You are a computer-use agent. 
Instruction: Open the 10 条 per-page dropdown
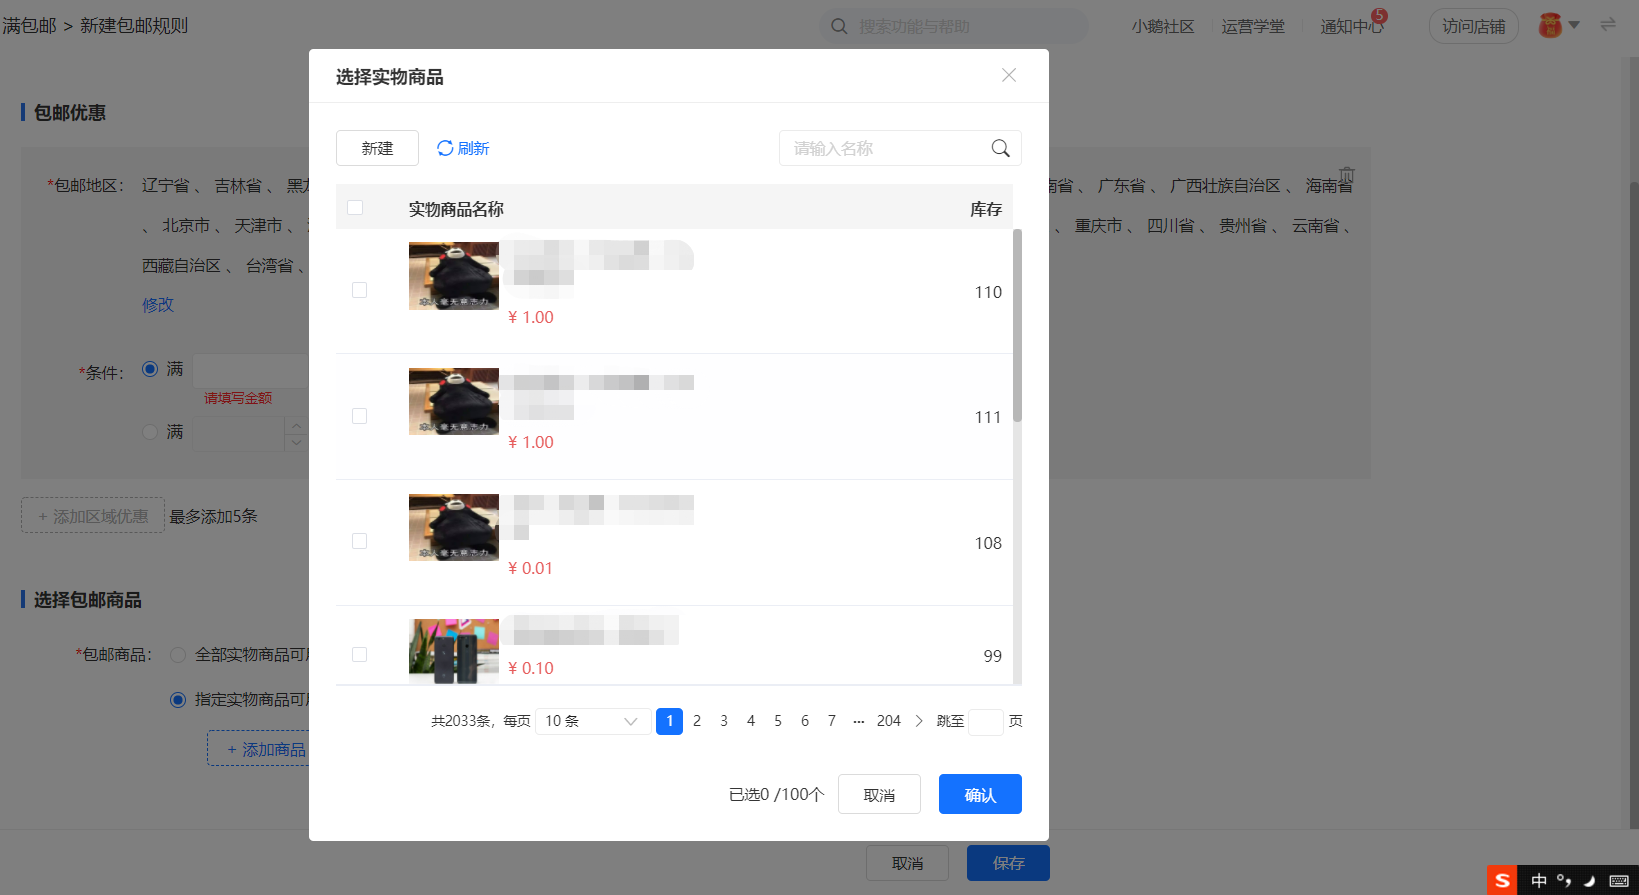click(x=593, y=721)
